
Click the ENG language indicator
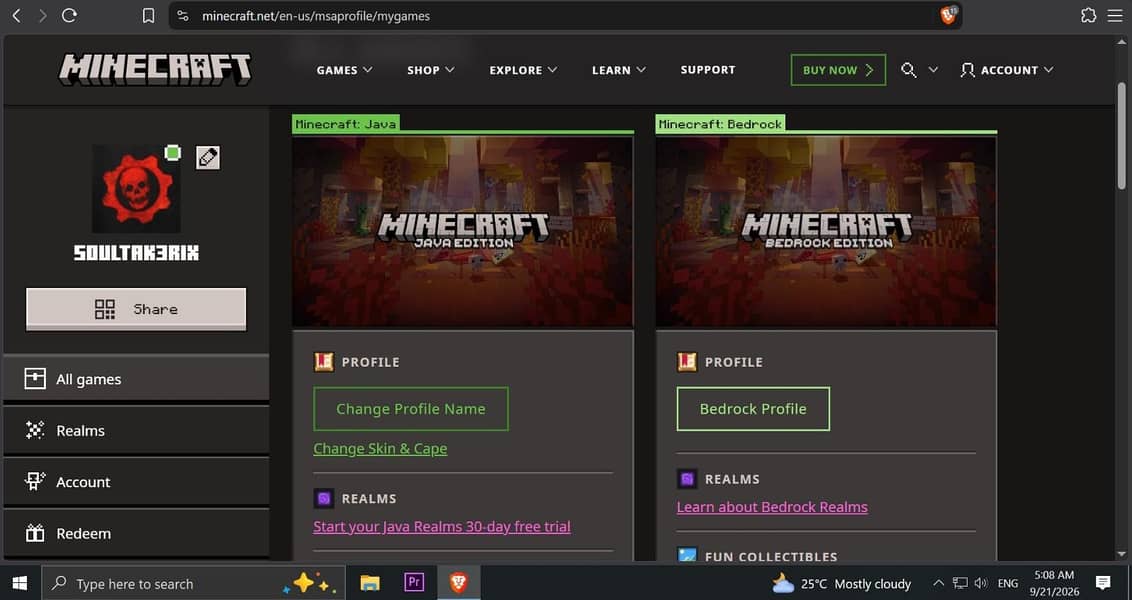[x=1008, y=583]
